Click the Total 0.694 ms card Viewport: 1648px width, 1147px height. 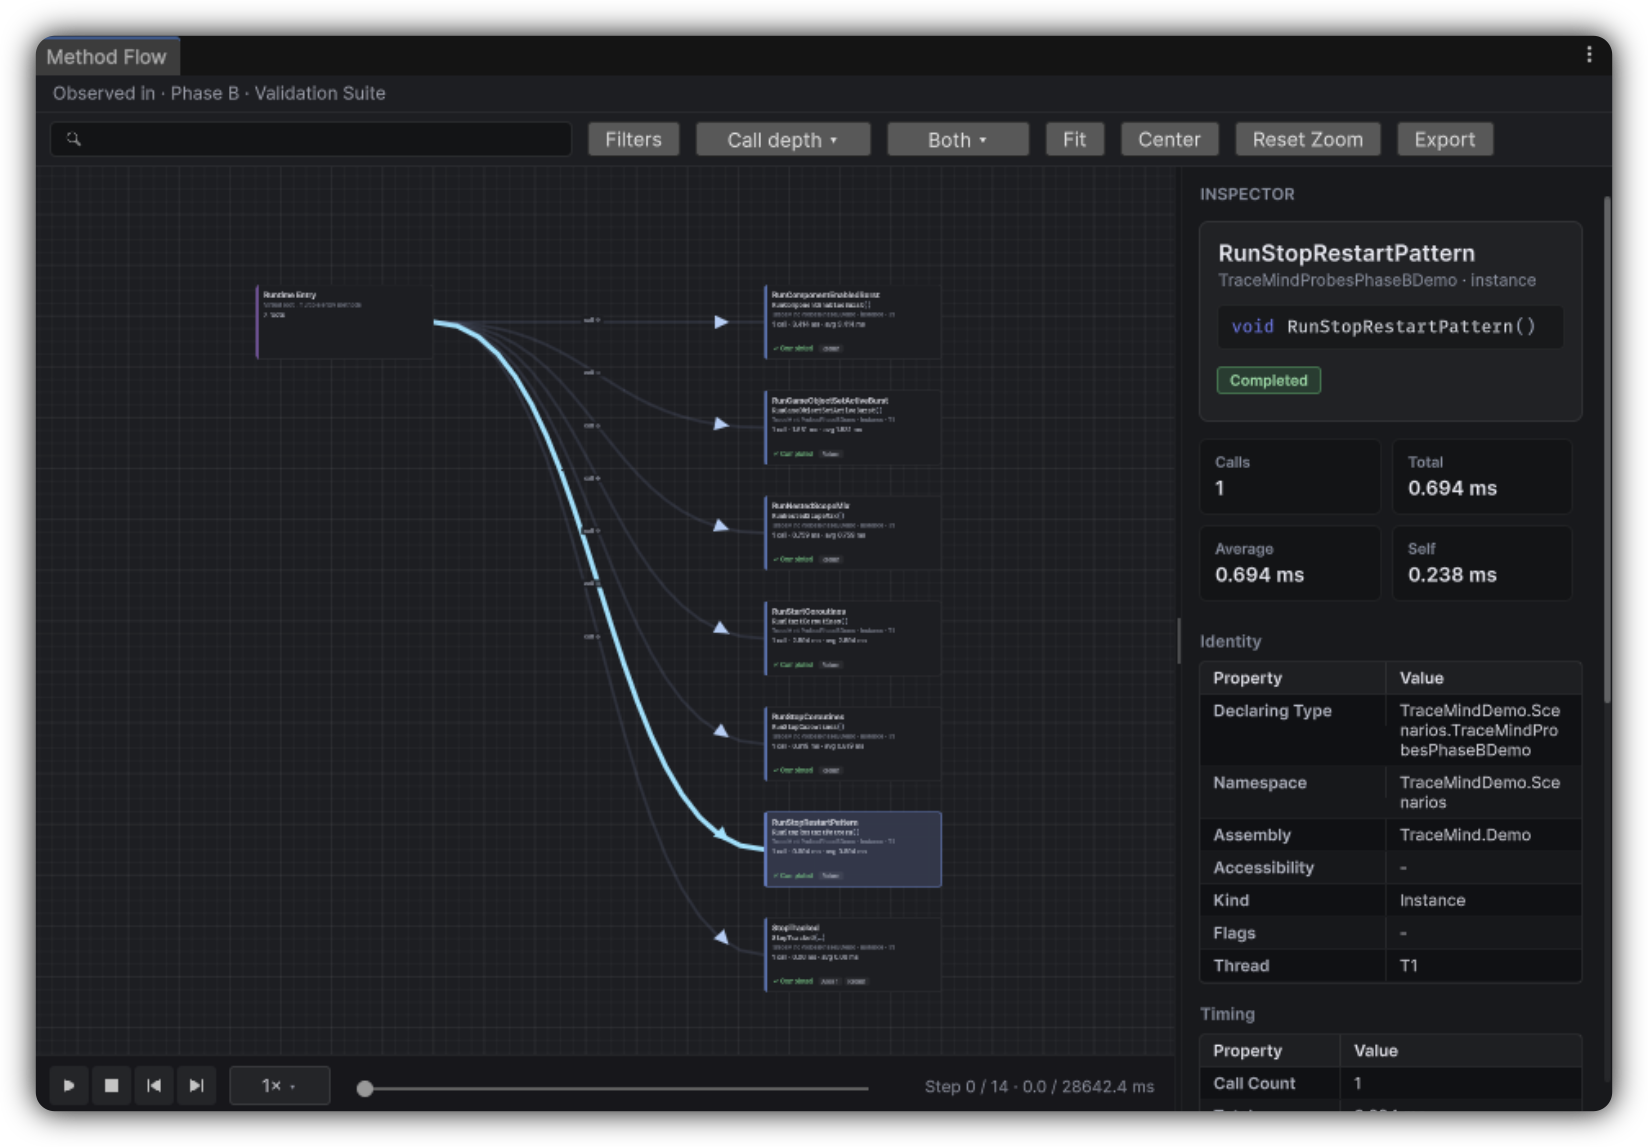click(x=1482, y=476)
